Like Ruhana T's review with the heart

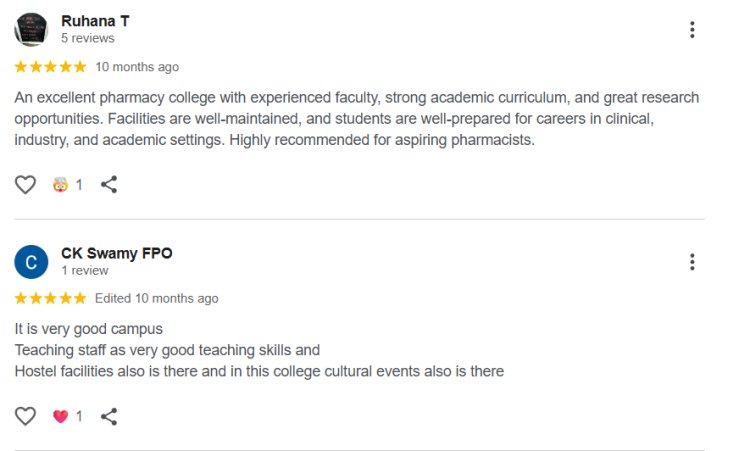[x=25, y=184]
